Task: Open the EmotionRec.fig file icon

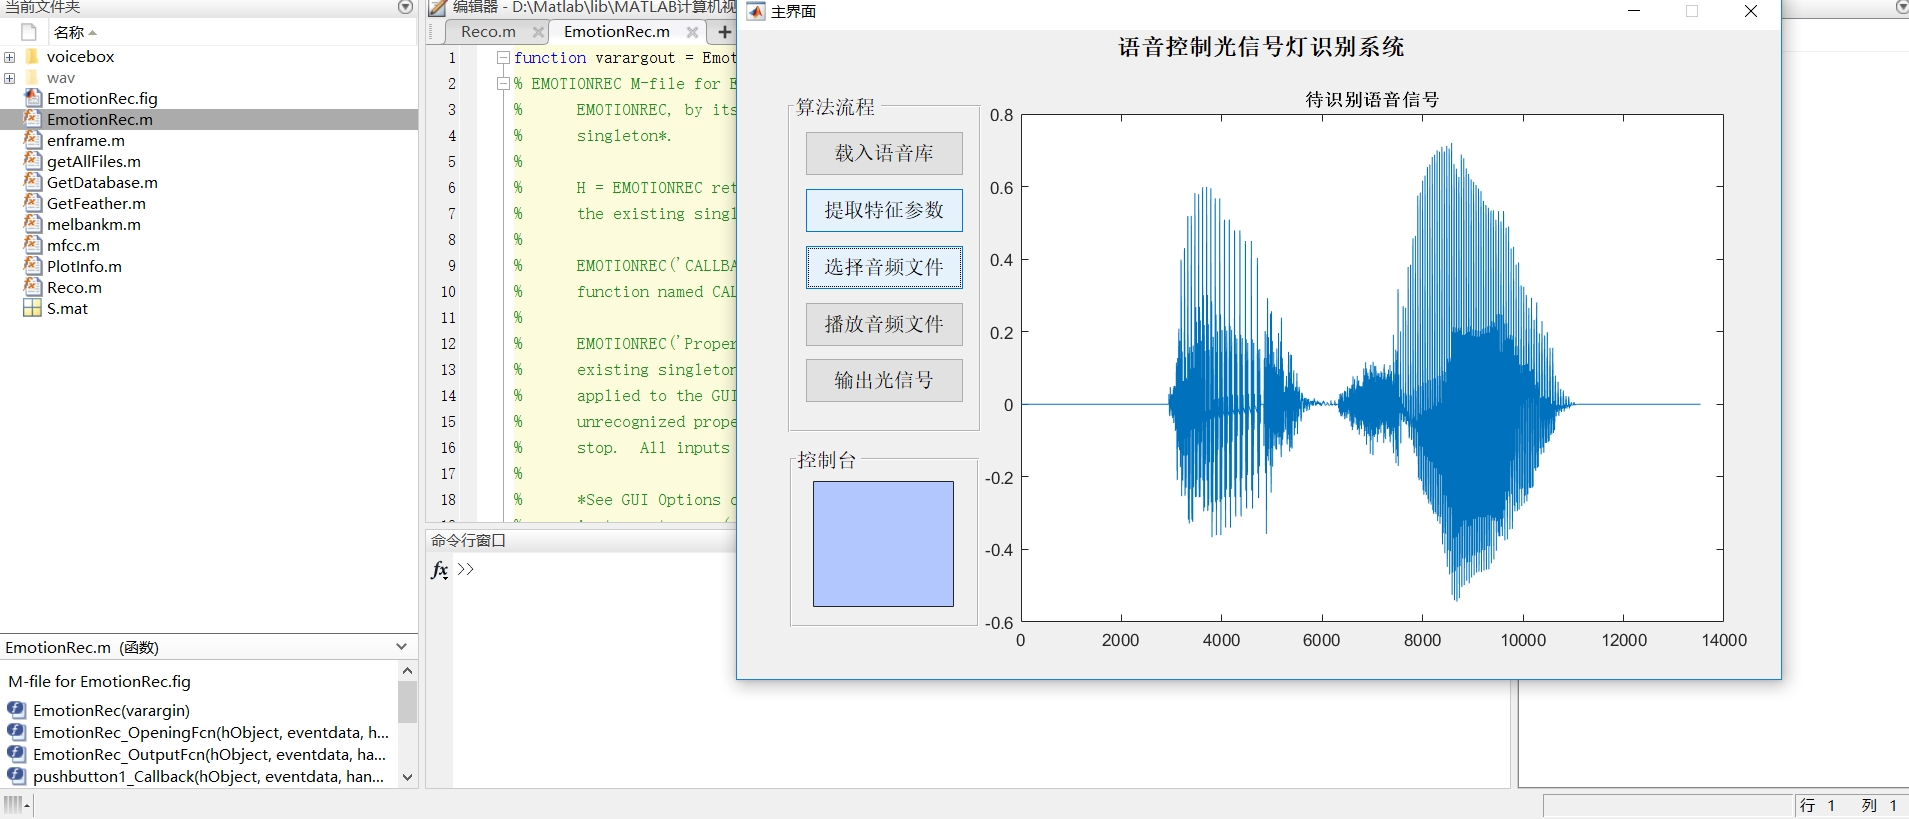Action: (33, 98)
